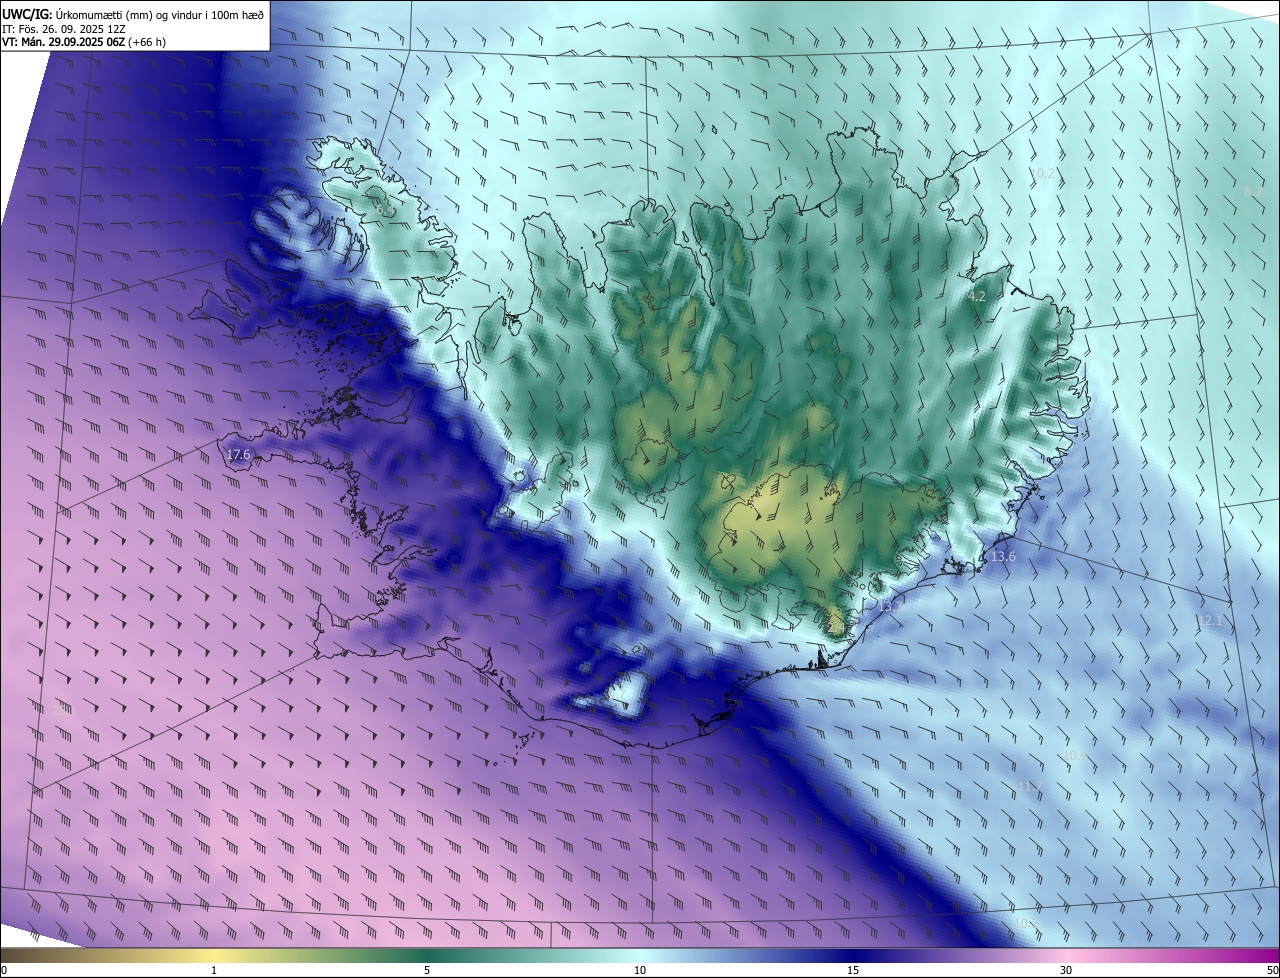Click the colorbar tick labeled 10

pyautogui.click(x=640, y=971)
